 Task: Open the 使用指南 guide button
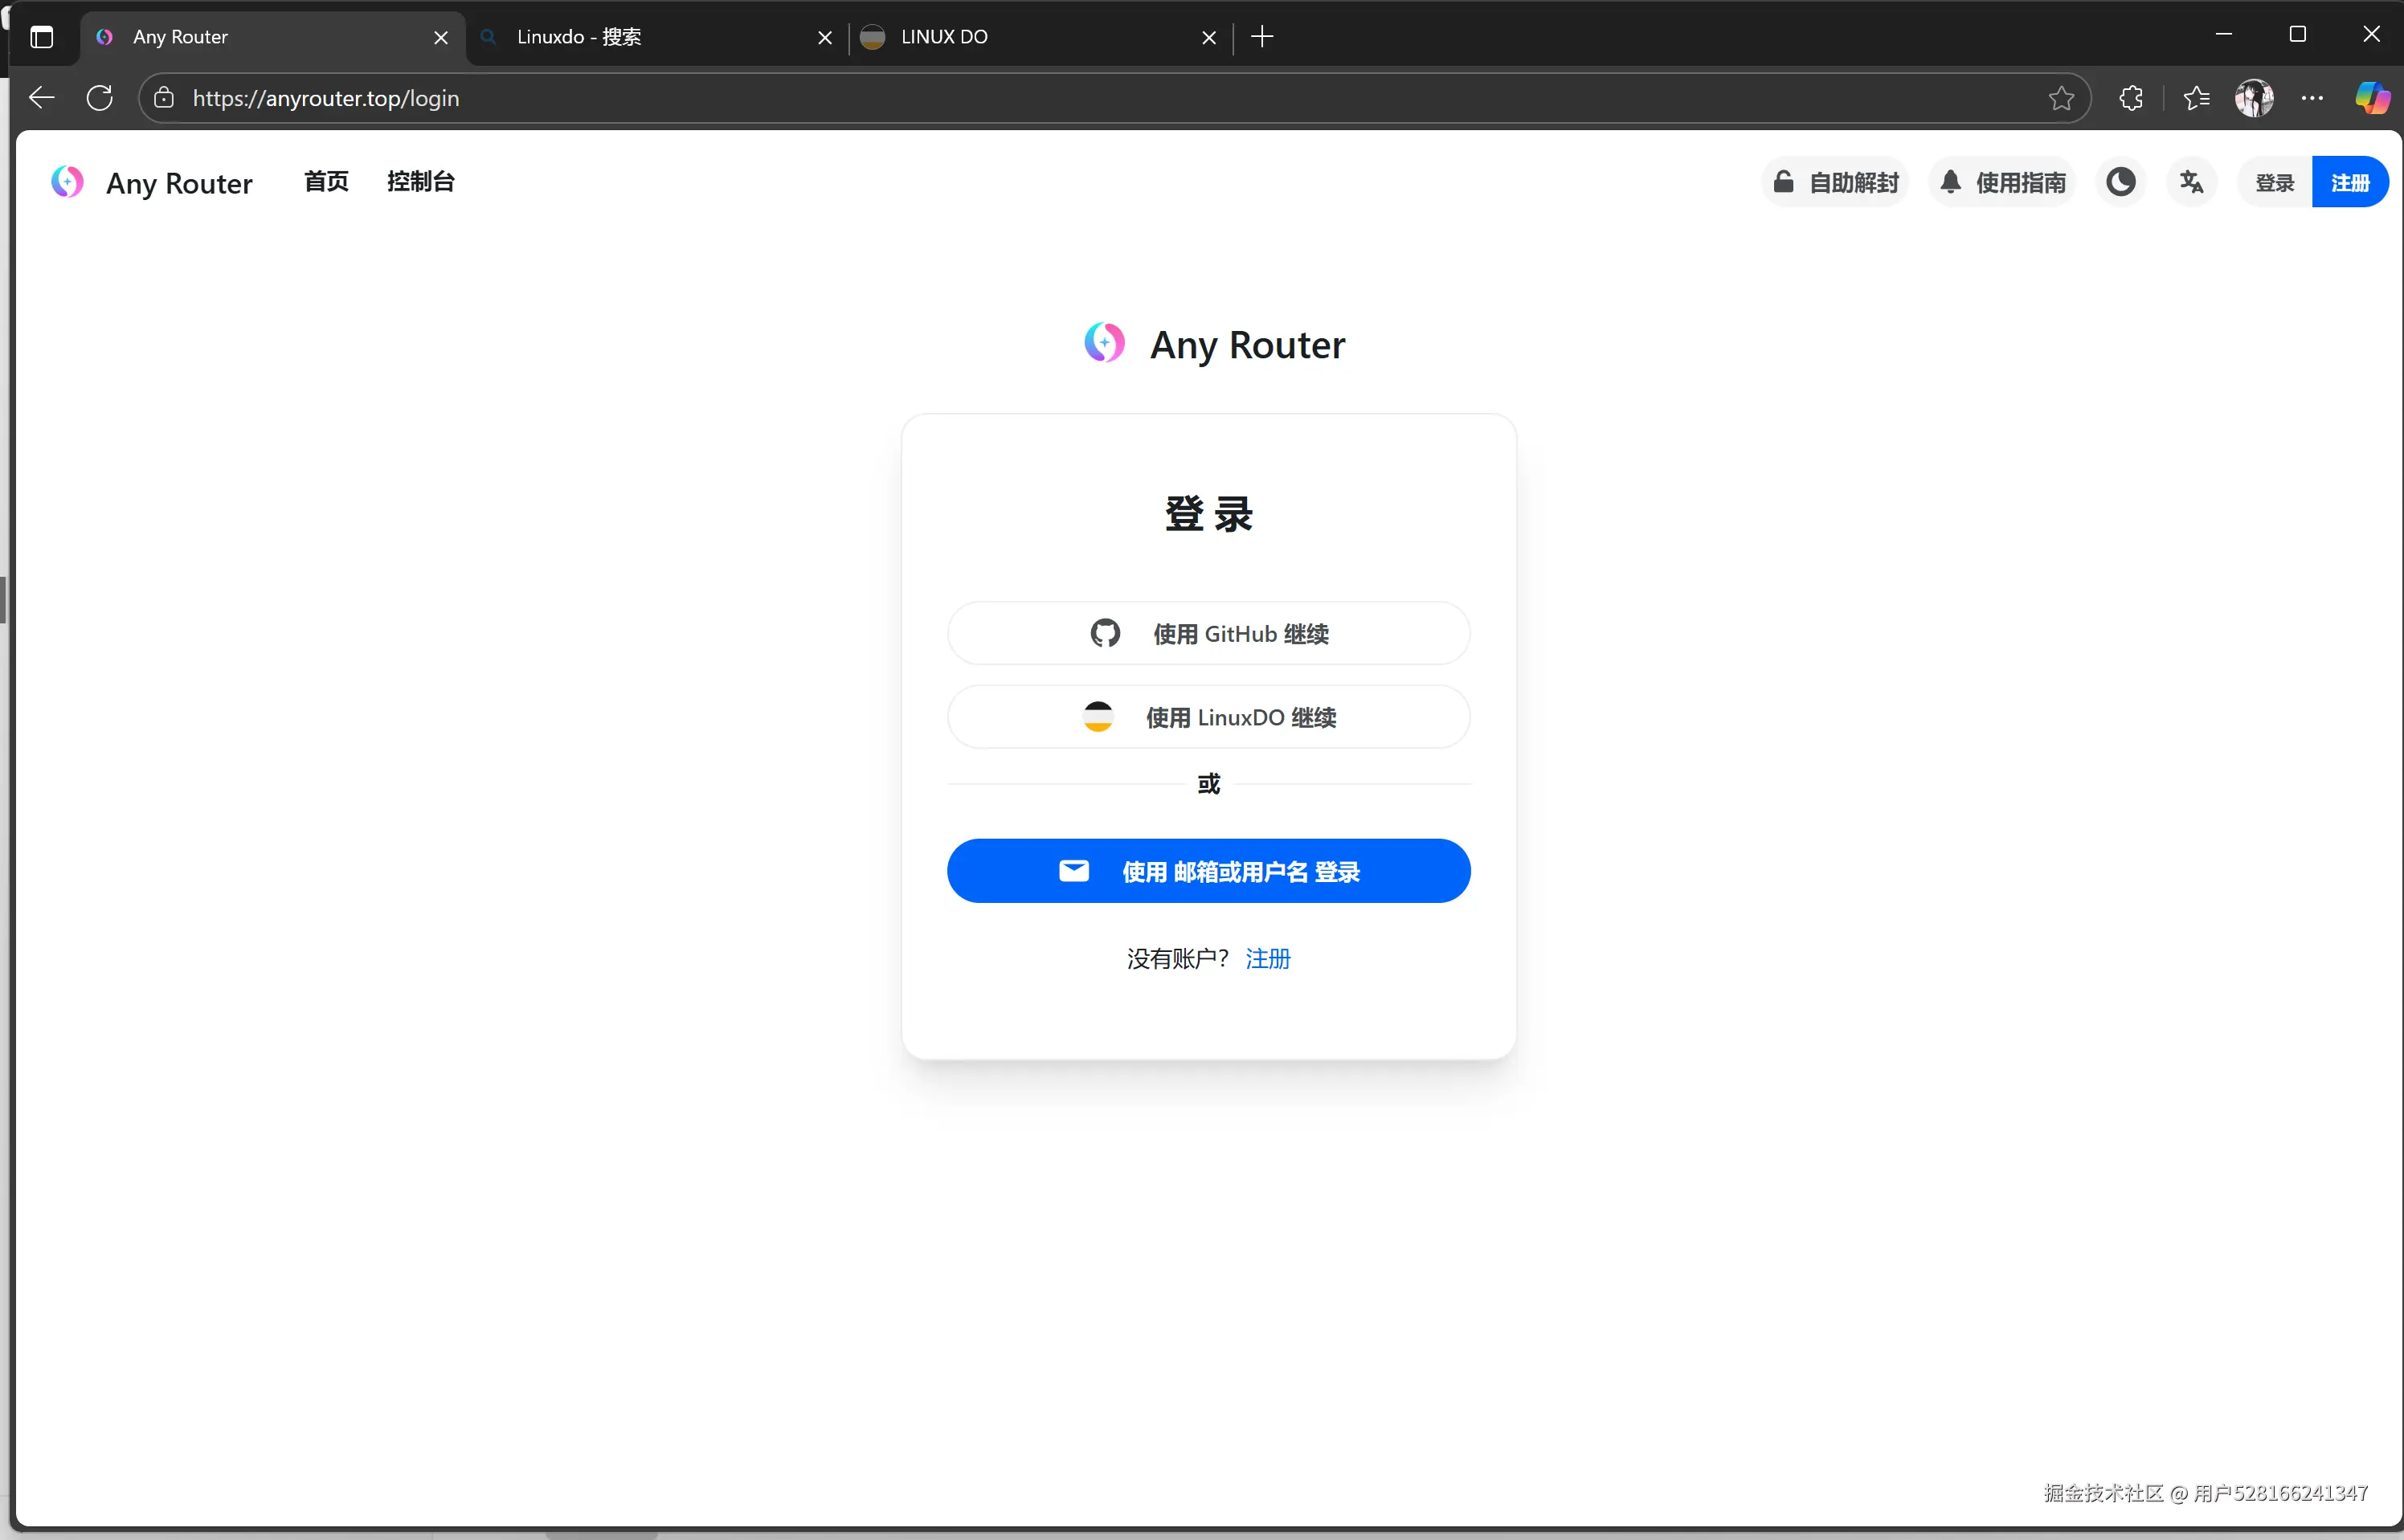click(2002, 182)
